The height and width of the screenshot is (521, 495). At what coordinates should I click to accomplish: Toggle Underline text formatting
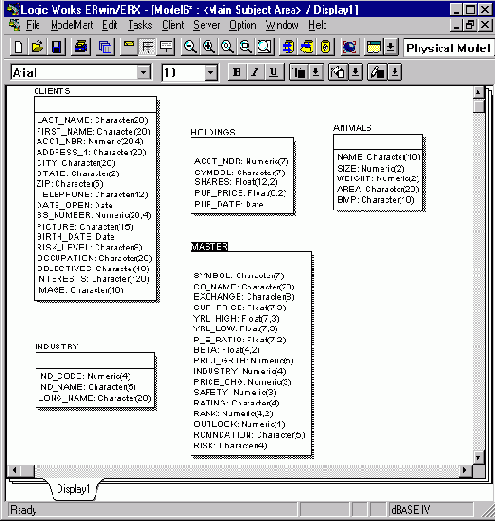click(274, 72)
